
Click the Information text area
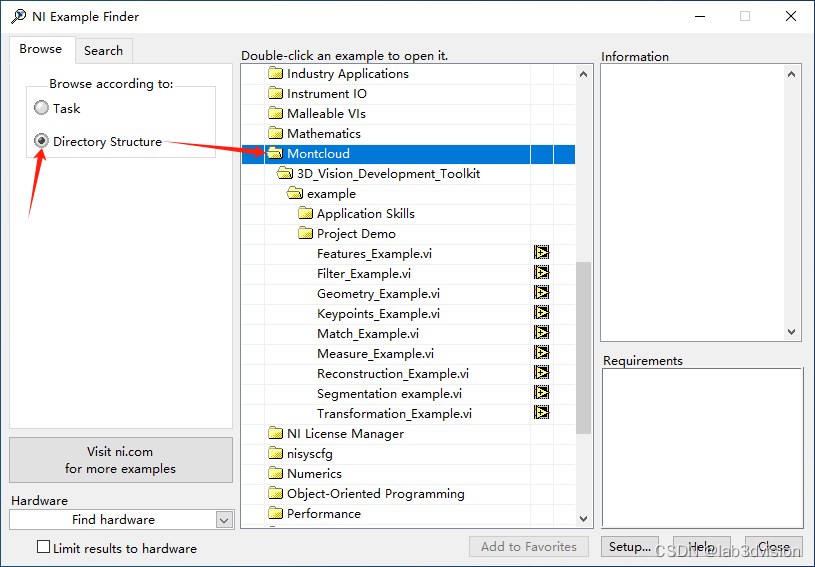[692, 203]
